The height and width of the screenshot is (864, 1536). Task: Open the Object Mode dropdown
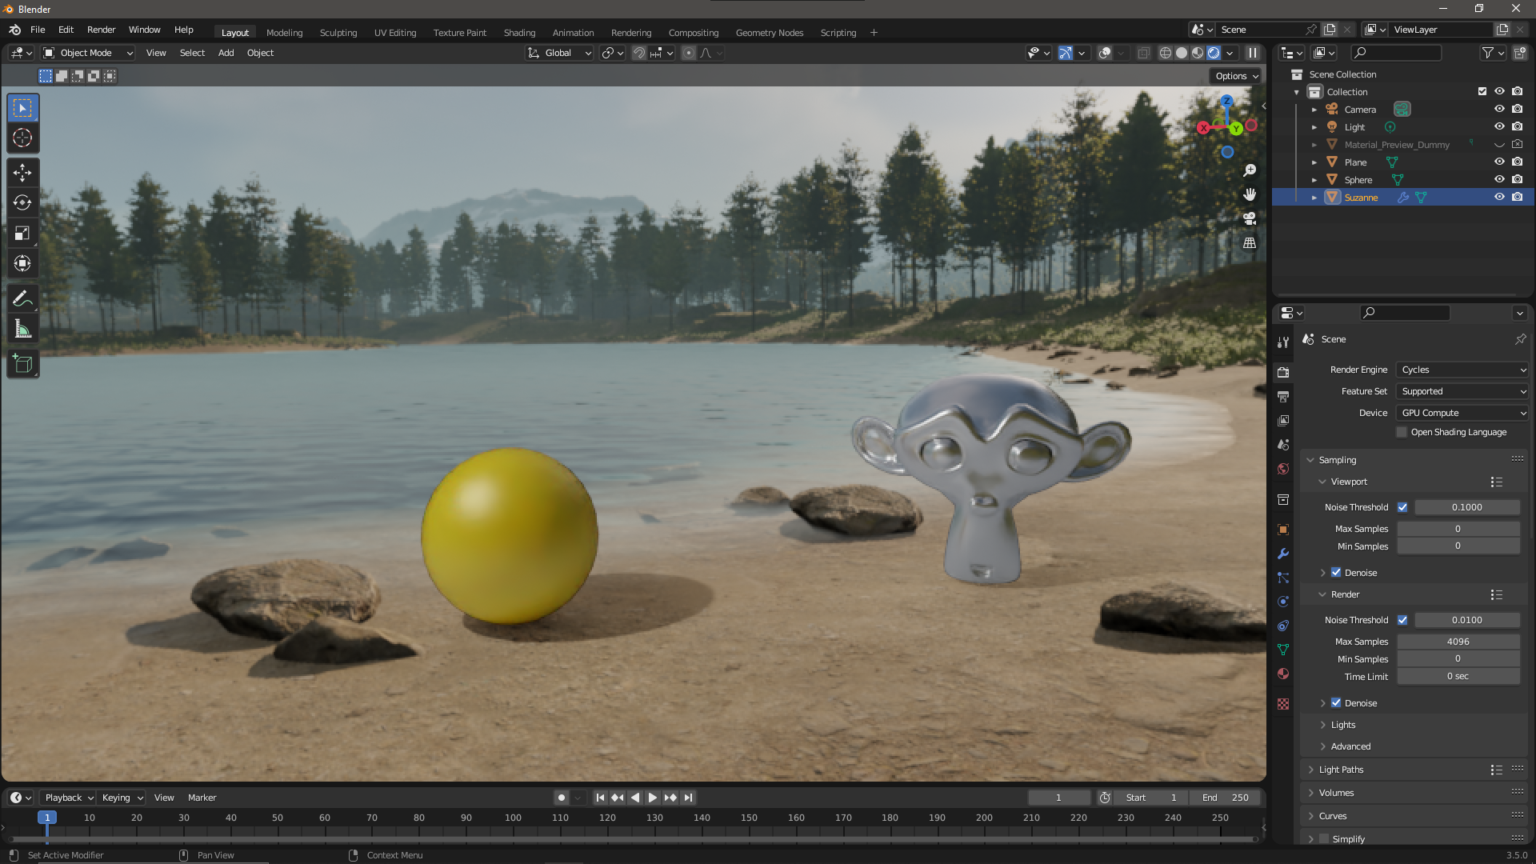click(88, 52)
